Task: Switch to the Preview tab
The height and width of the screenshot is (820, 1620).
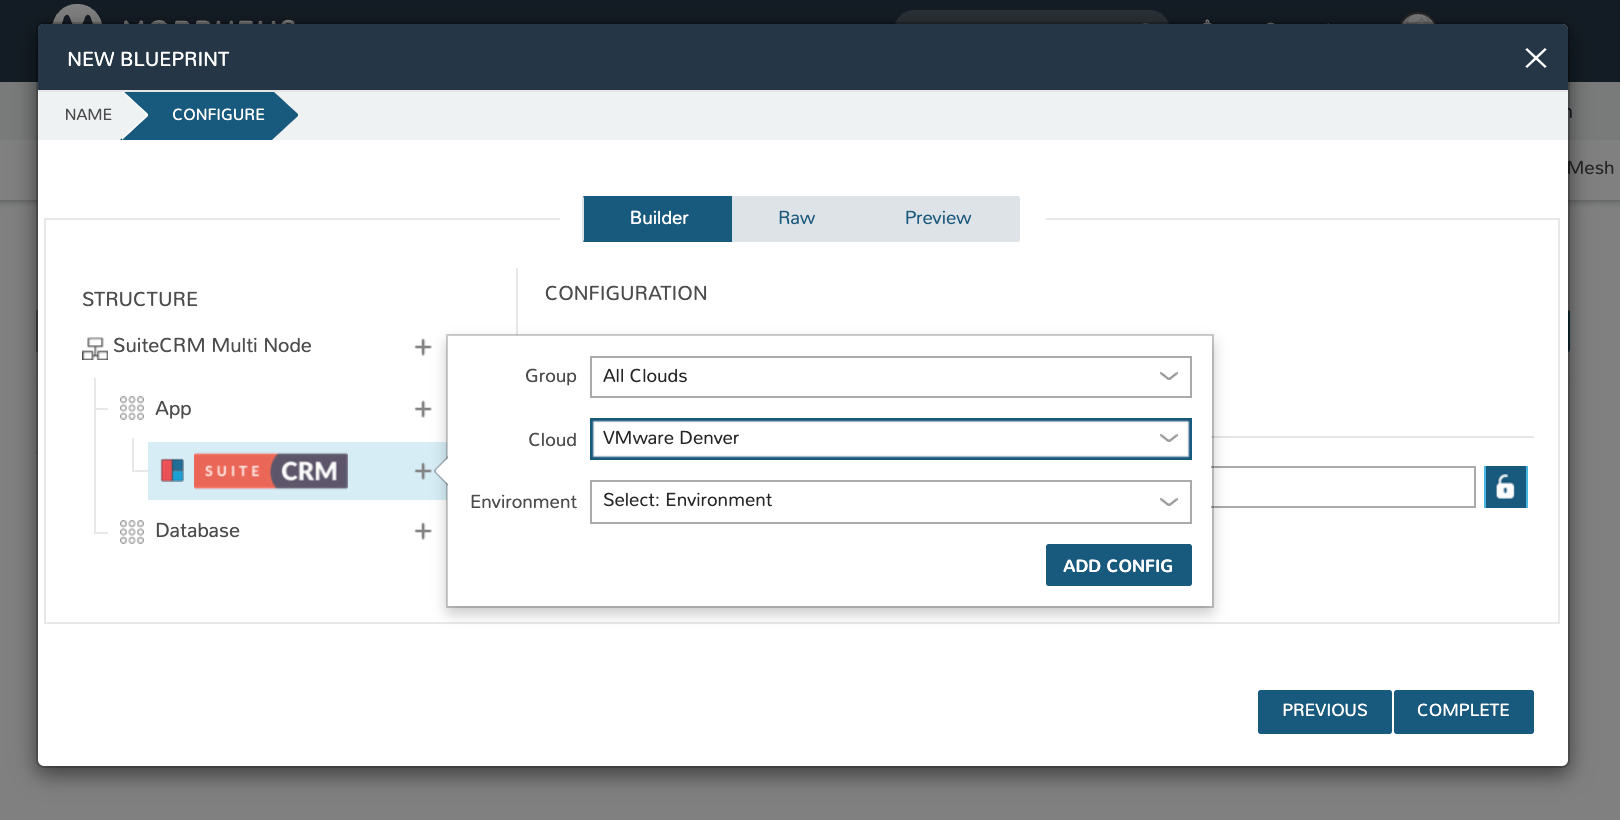Action: click(937, 218)
